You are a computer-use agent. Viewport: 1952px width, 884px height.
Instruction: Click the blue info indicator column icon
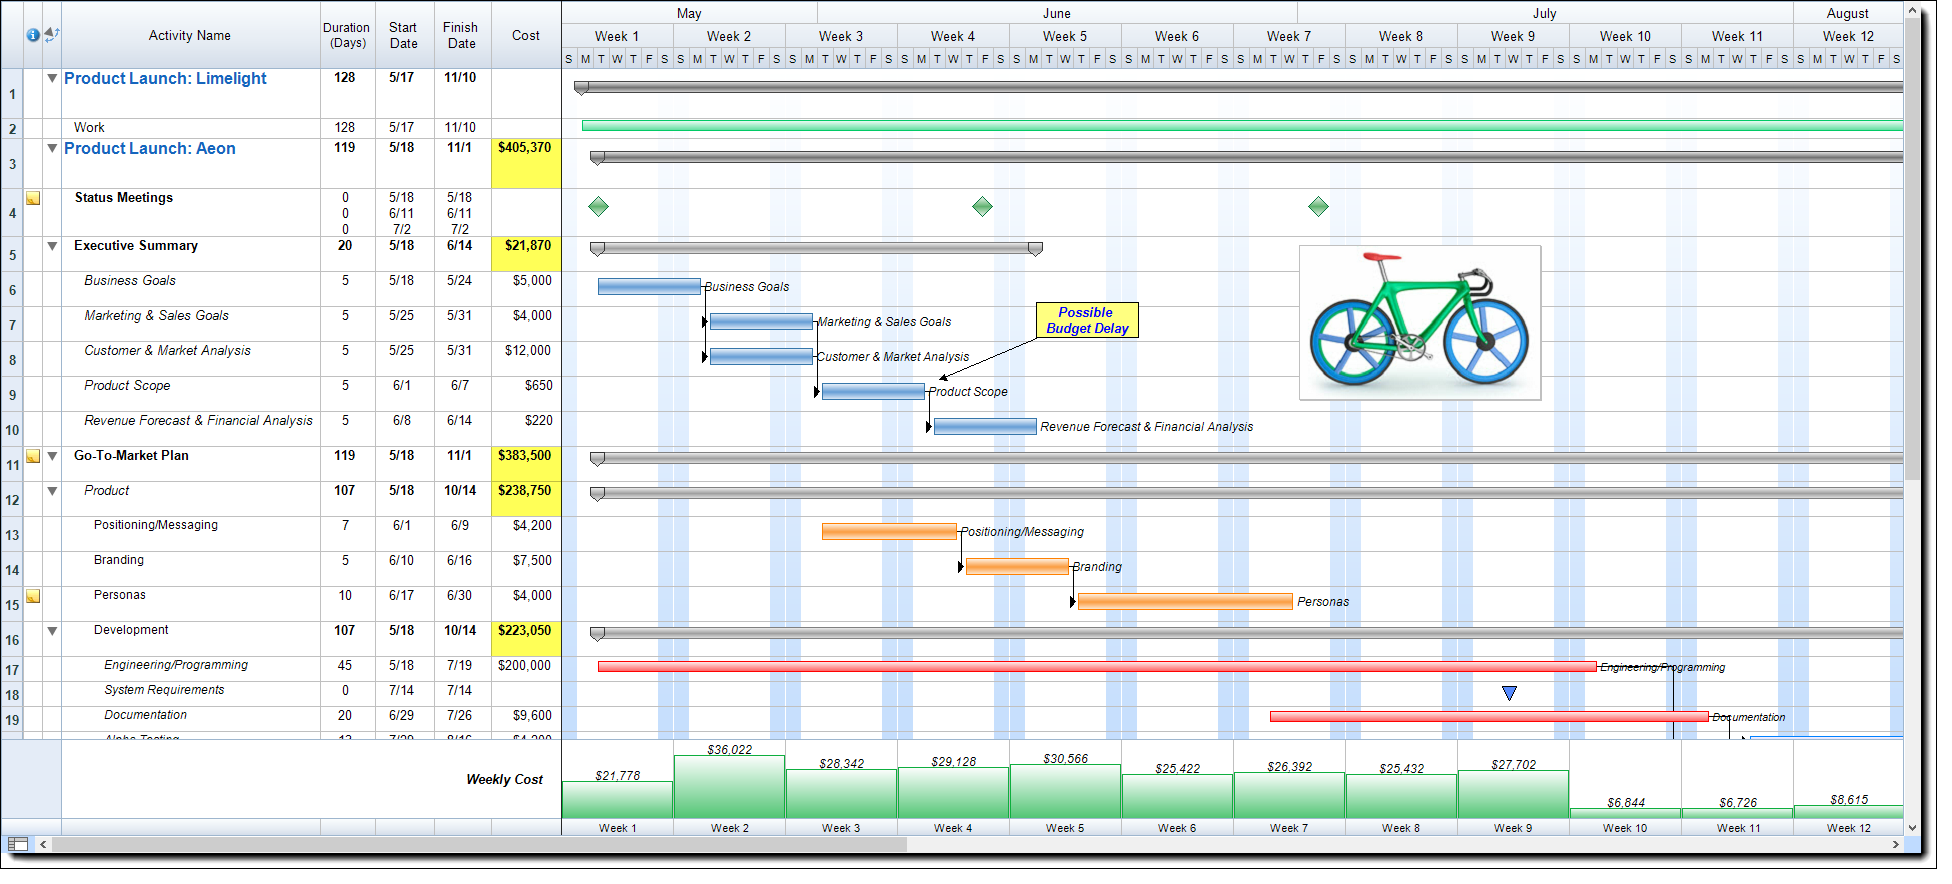pyautogui.click(x=33, y=35)
